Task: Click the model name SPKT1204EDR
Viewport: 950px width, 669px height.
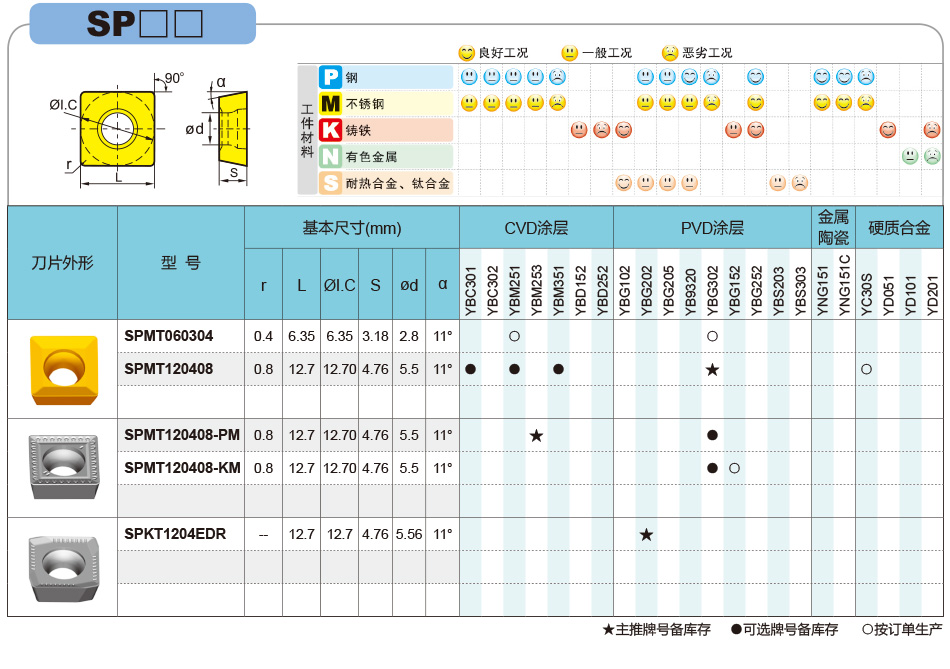Action: click(175, 534)
